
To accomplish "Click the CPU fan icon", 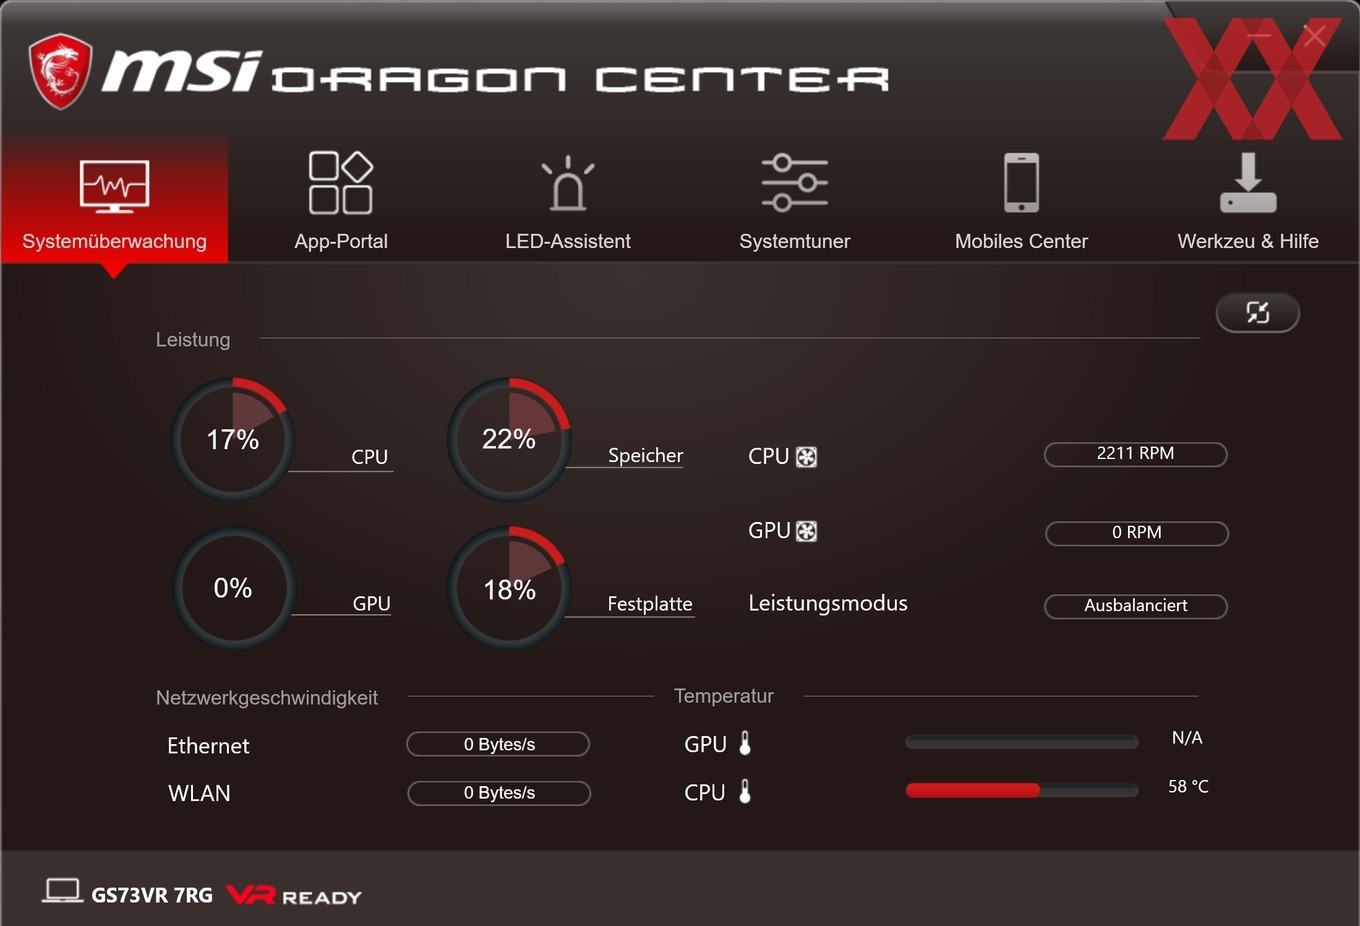I will pyautogui.click(x=806, y=457).
